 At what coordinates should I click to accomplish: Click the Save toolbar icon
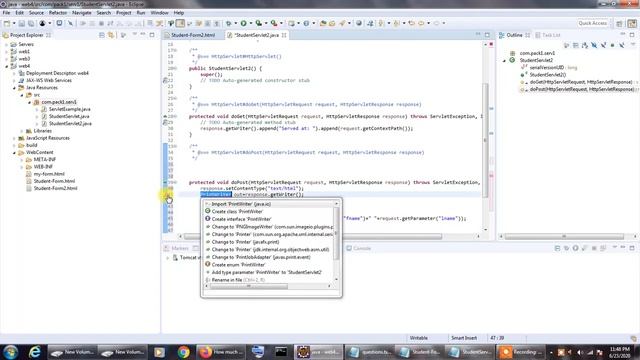tap(22, 24)
